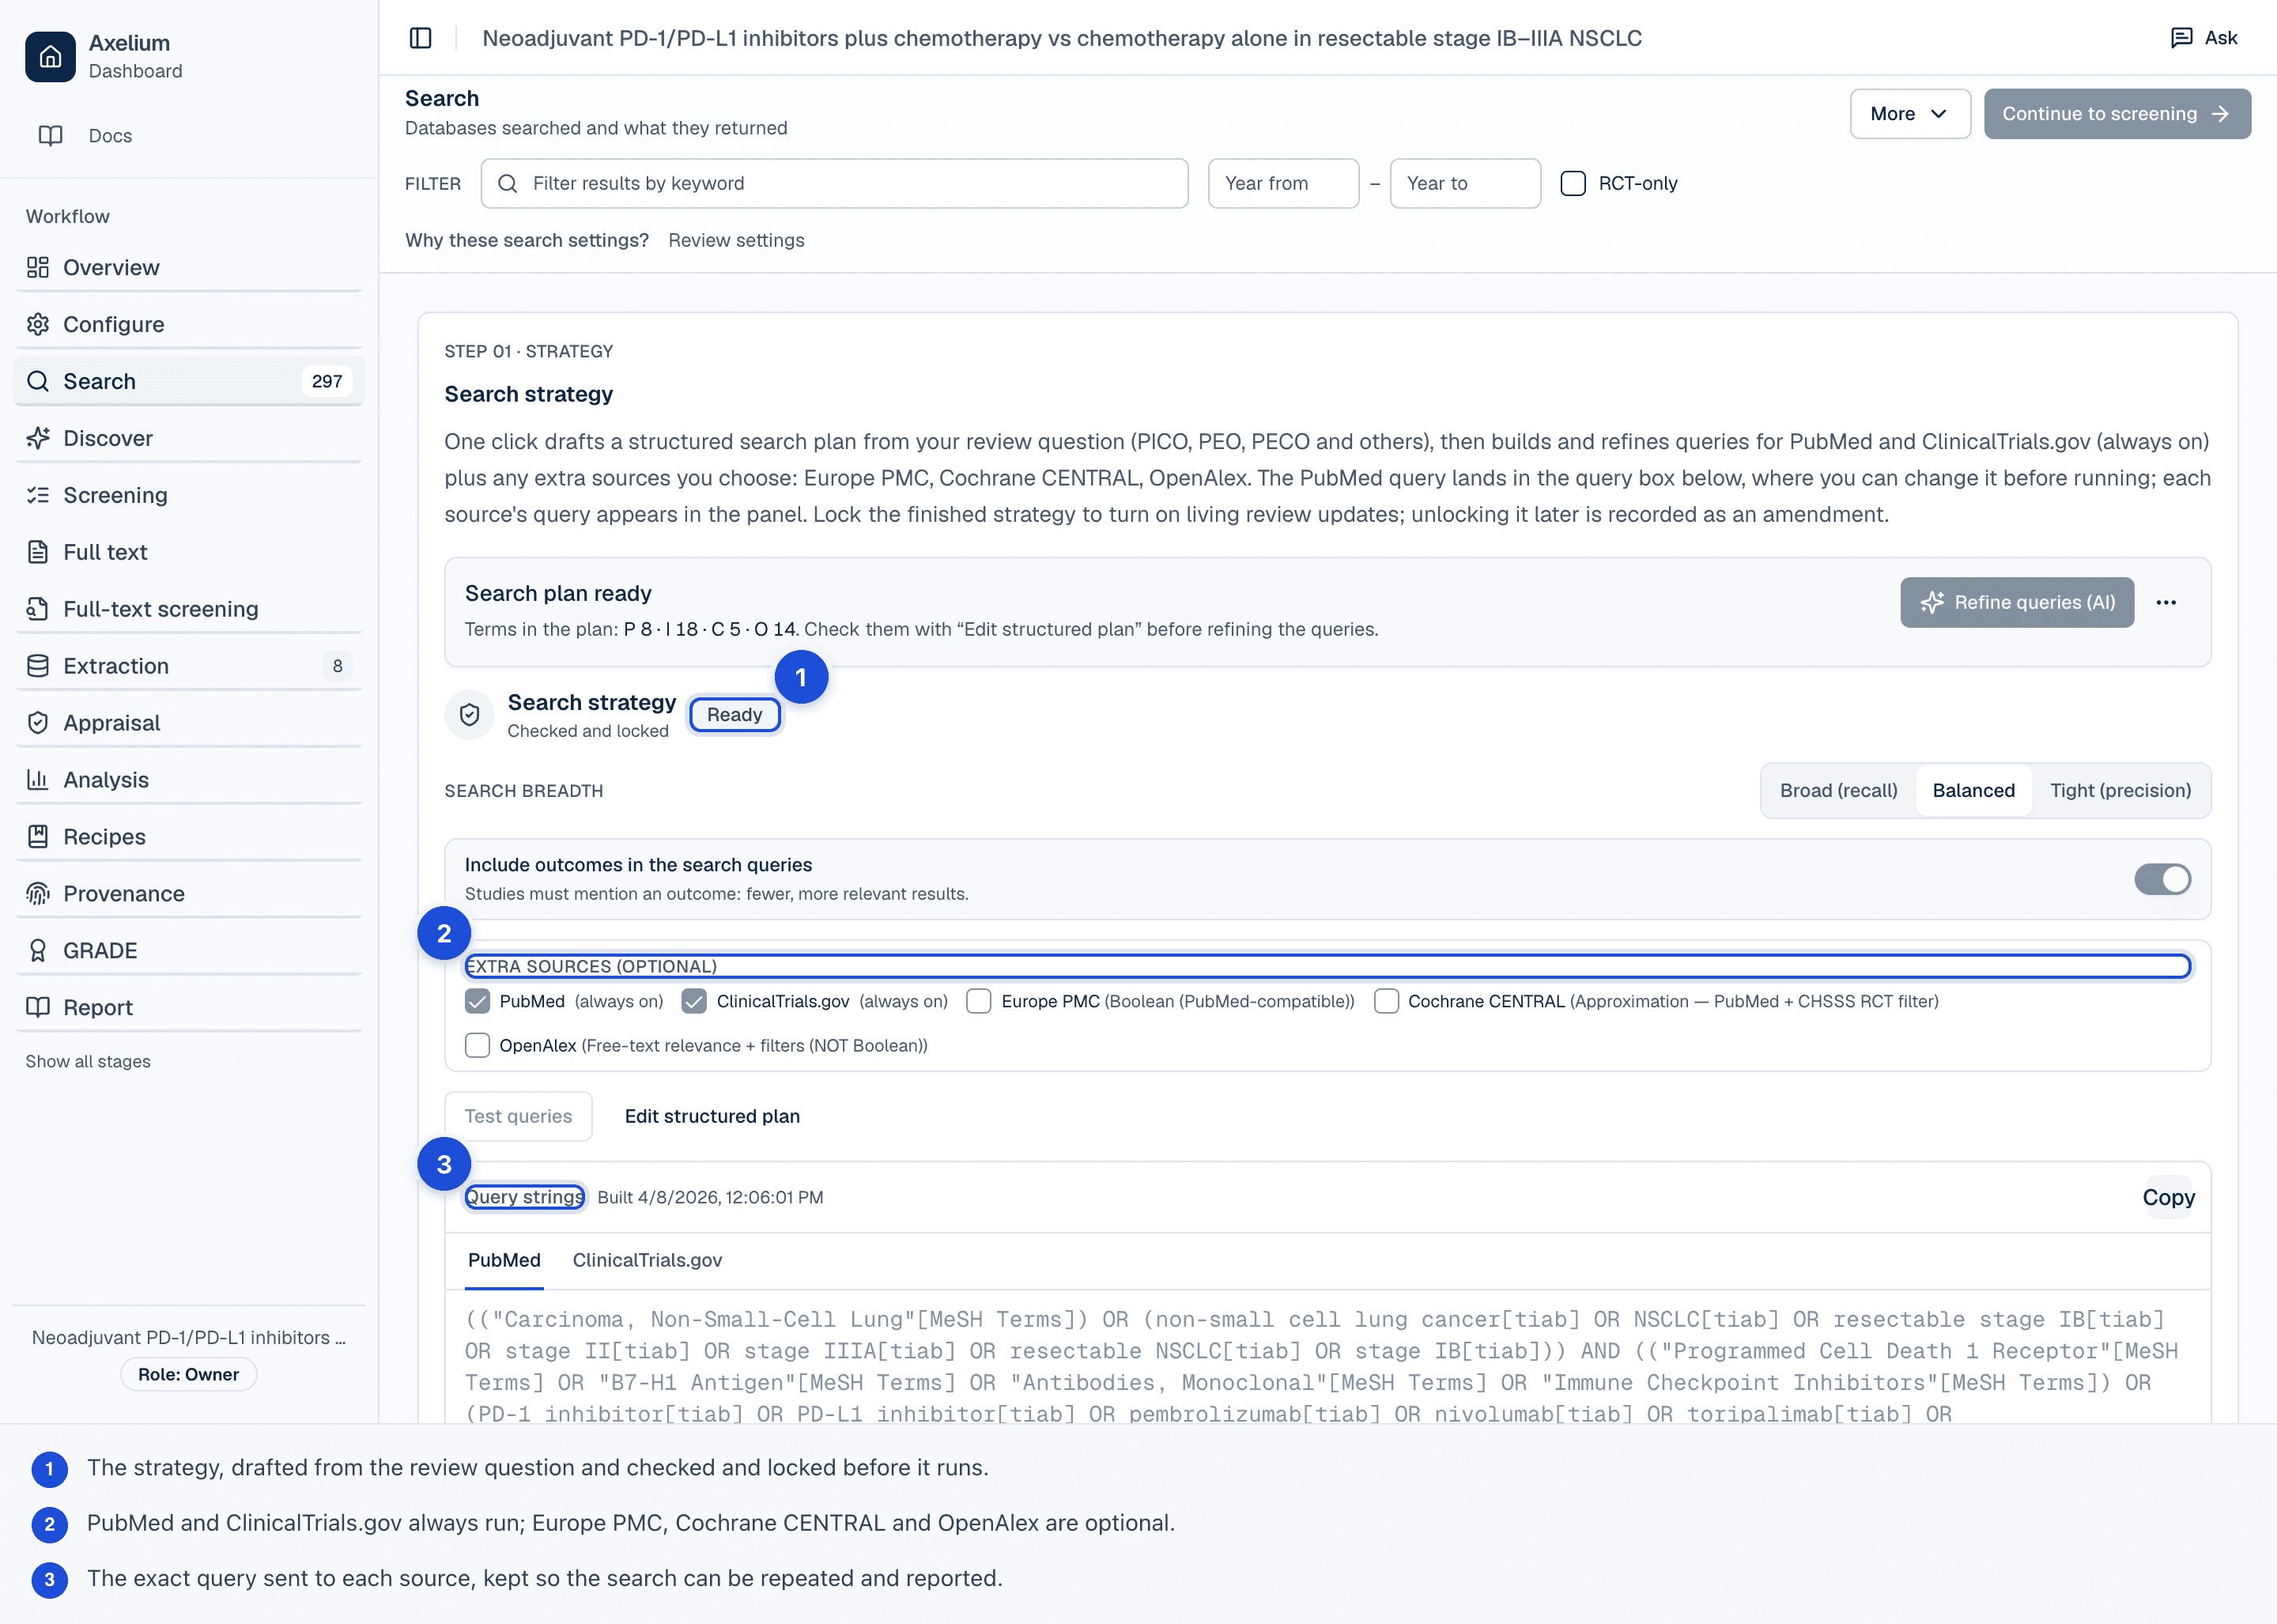Open the More dropdown menu

click(1910, 114)
